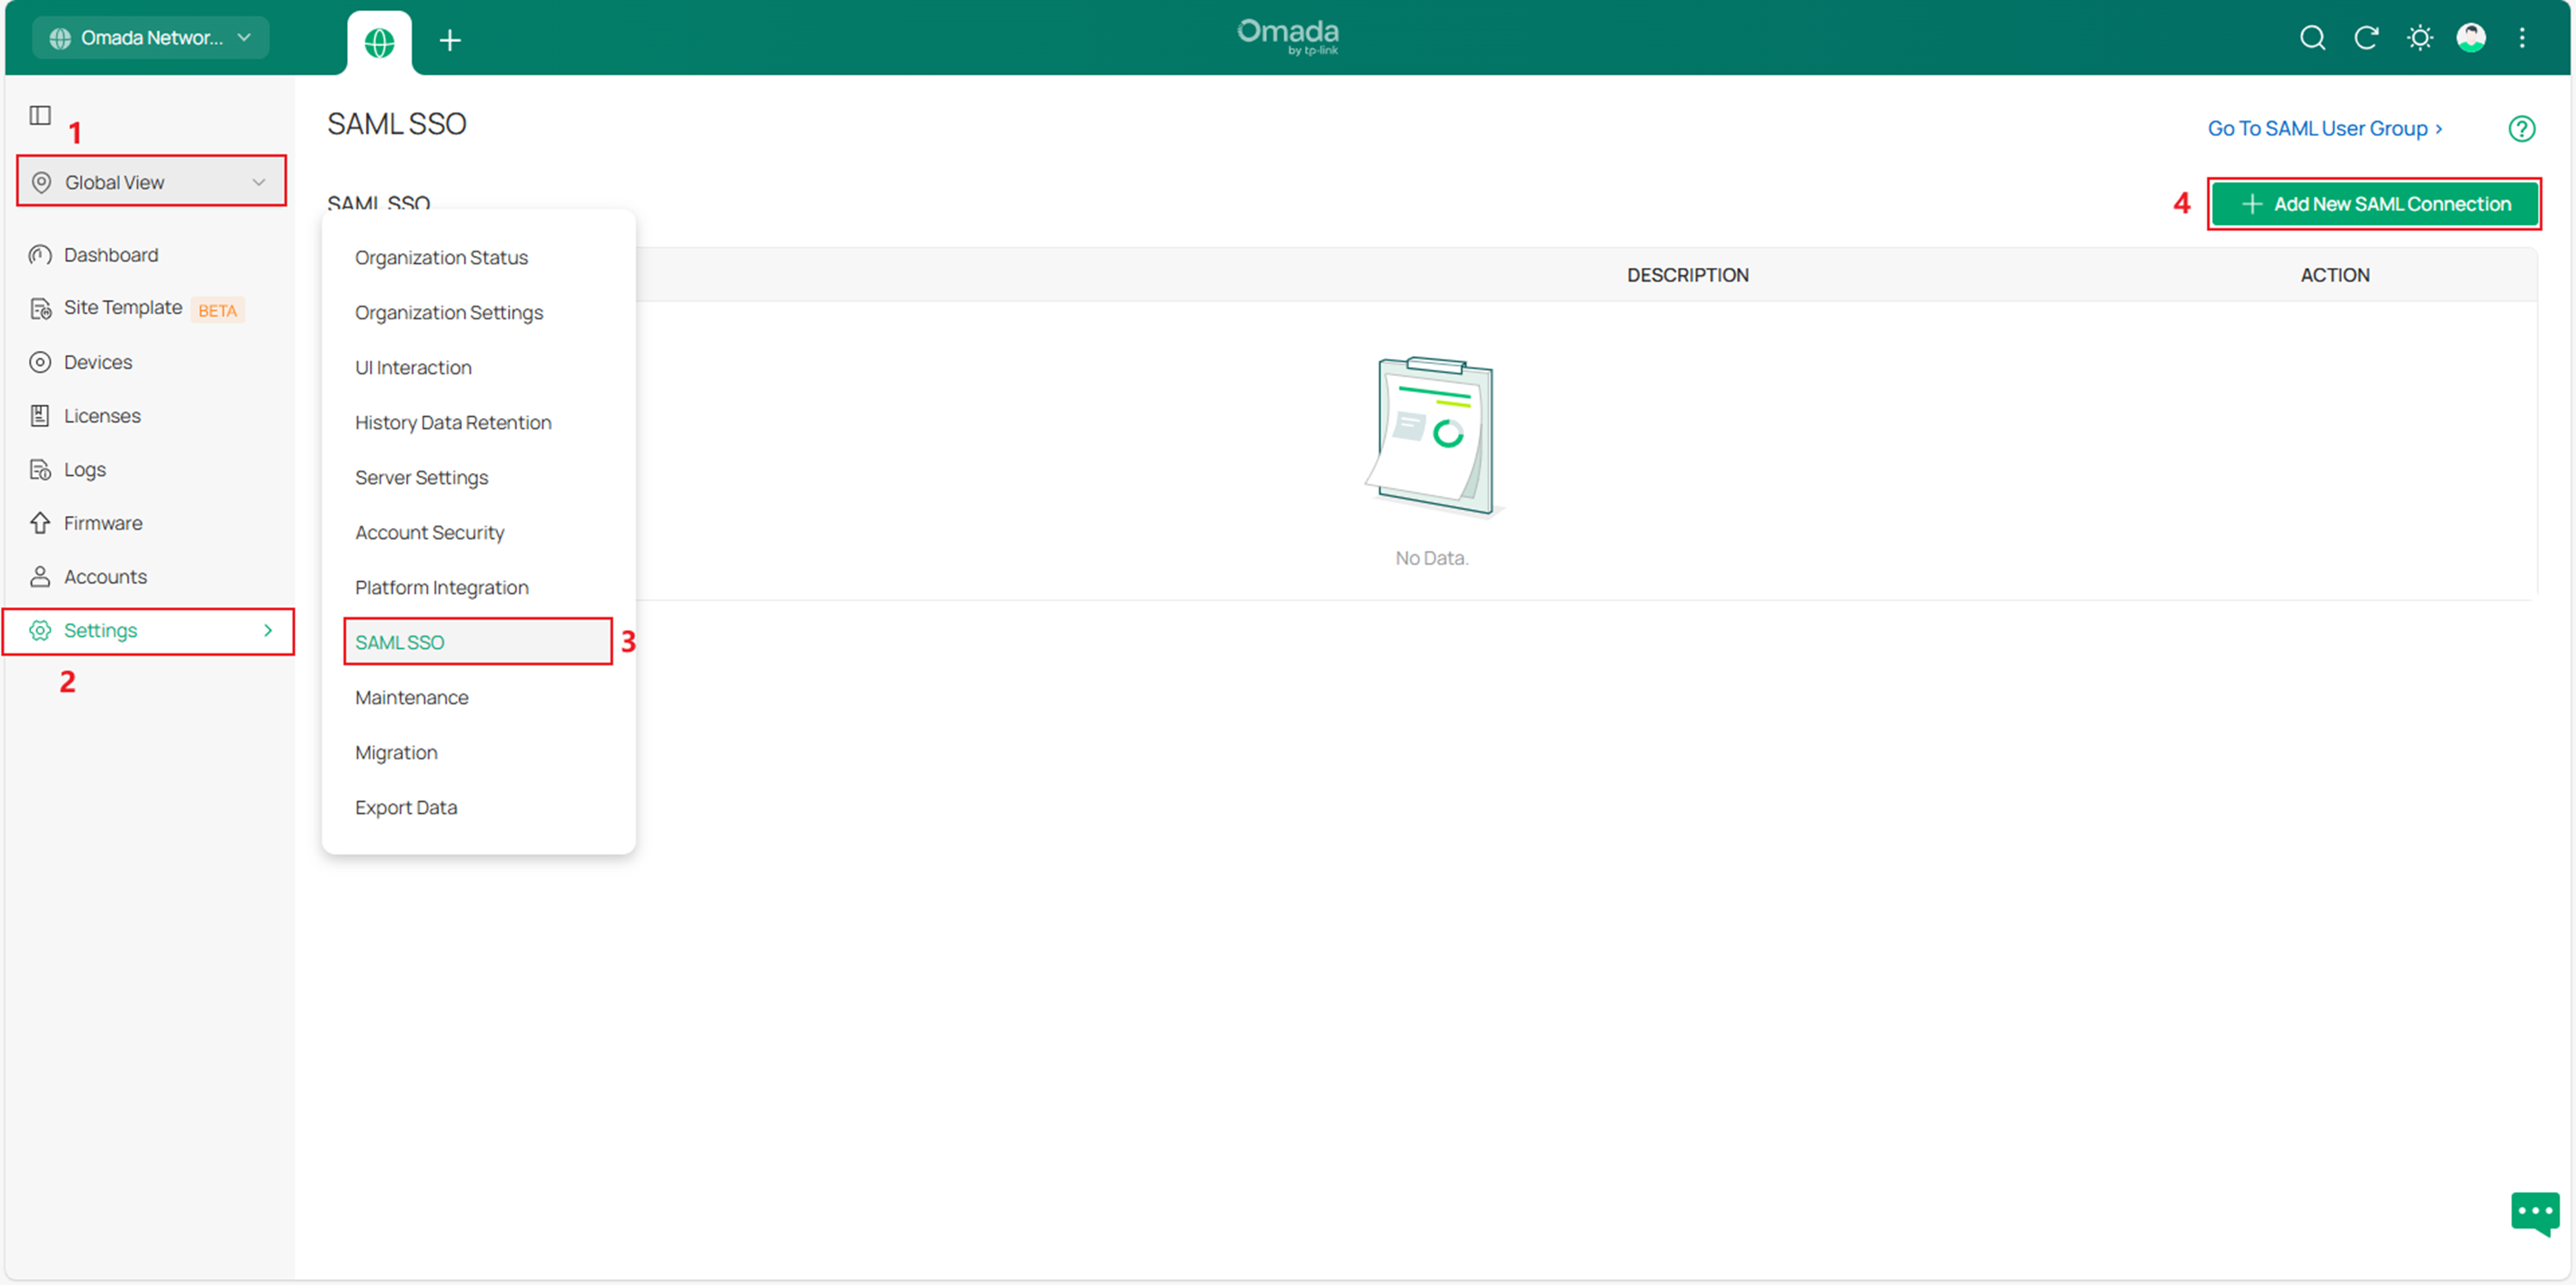Open the help question mark icon
Image resolution: width=2576 pixels, height=1285 pixels.
(2523, 128)
